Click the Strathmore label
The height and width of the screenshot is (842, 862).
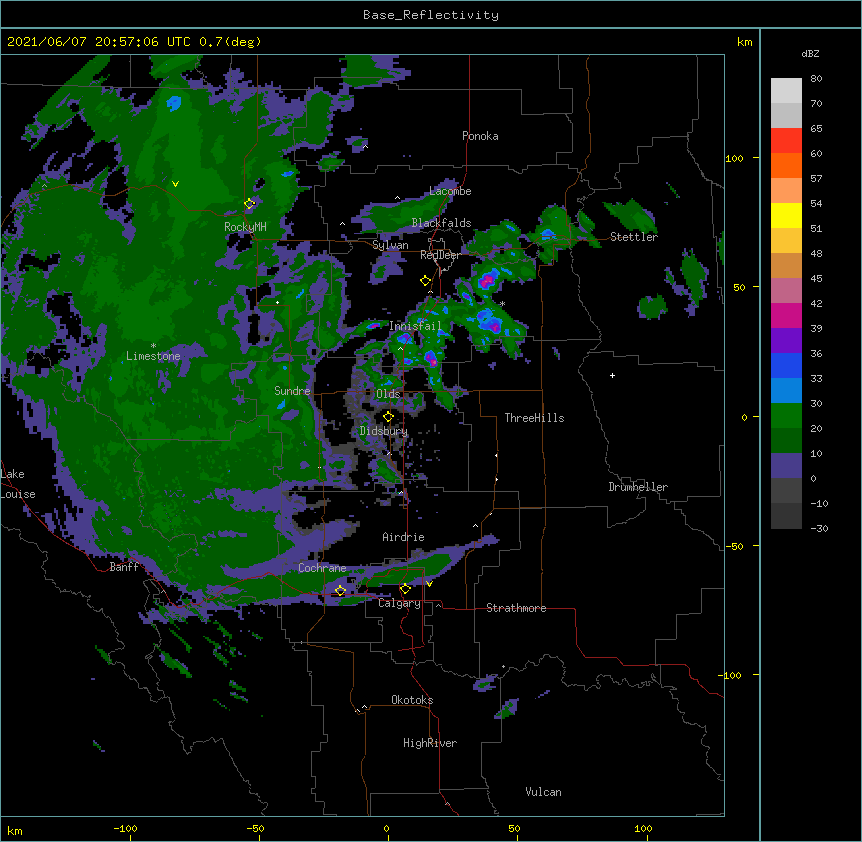coord(516,608)
